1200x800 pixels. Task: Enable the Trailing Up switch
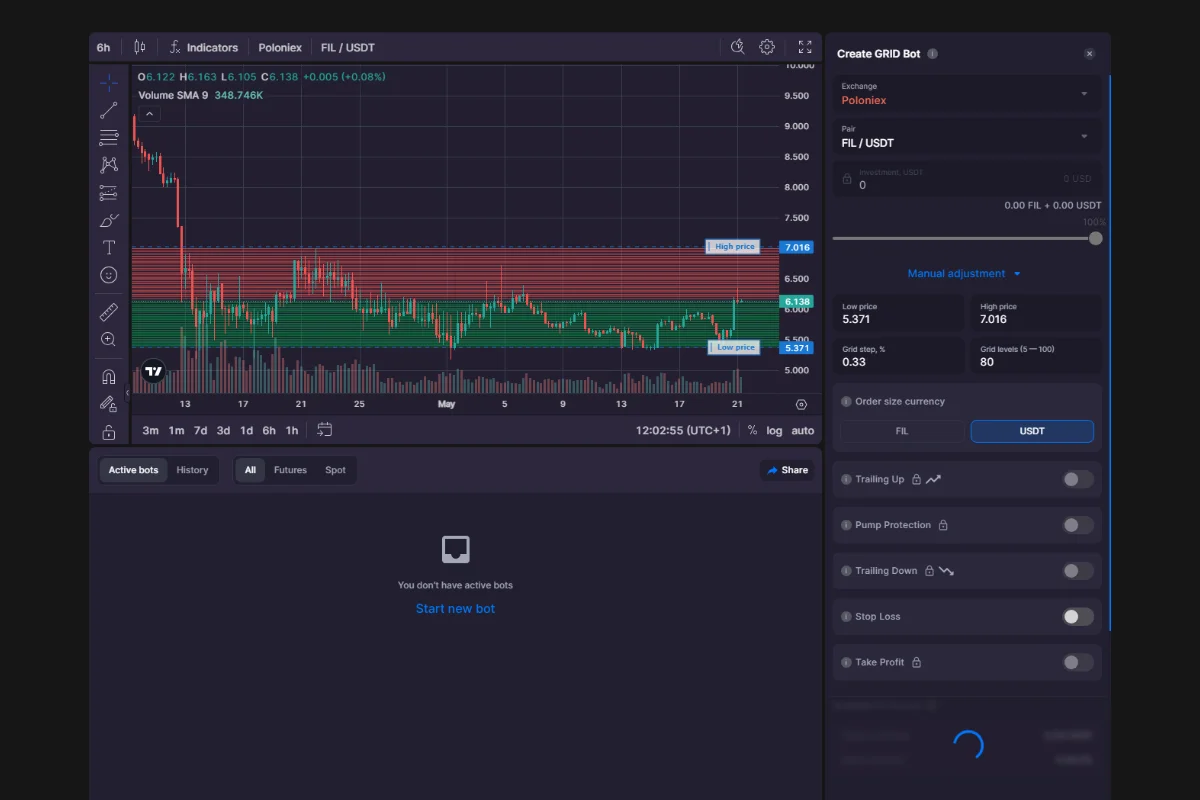click(x=1077, y=479)
